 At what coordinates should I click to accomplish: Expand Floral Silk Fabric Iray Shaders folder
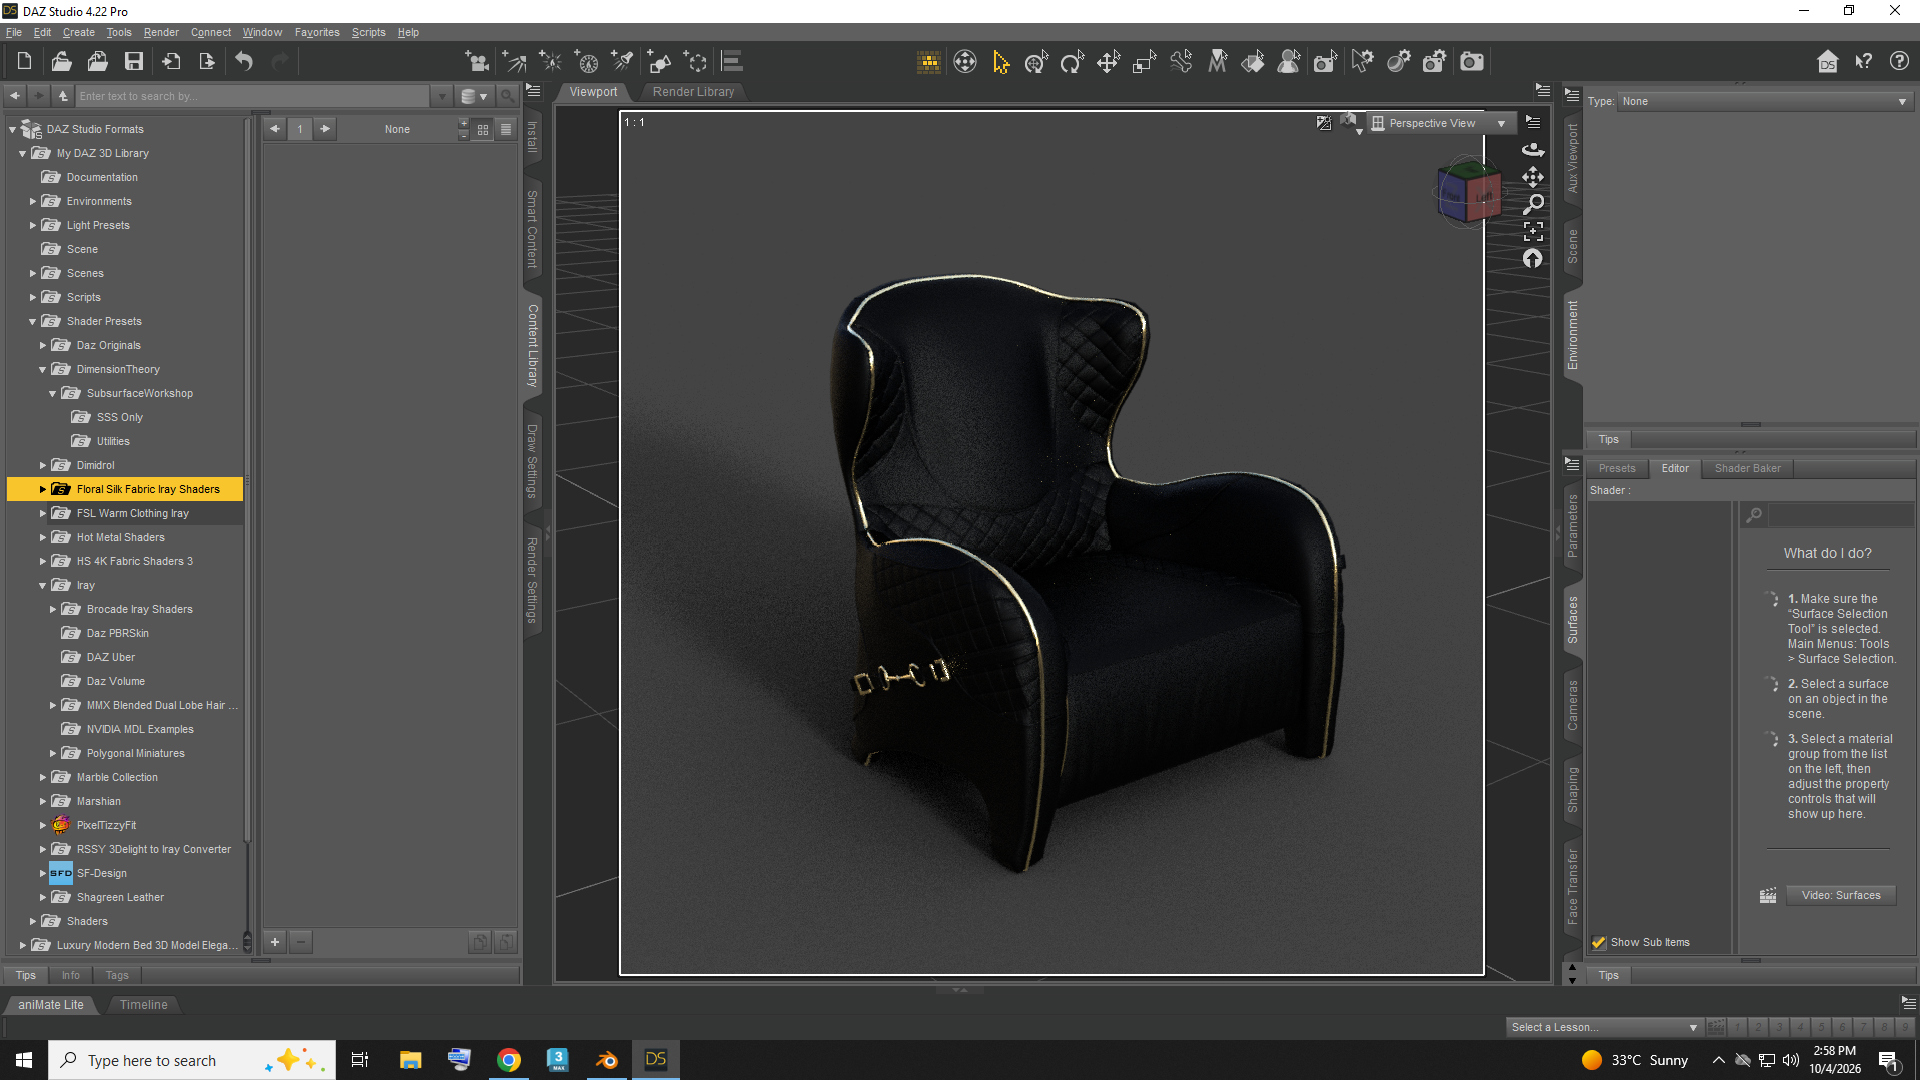click(43, 490)
